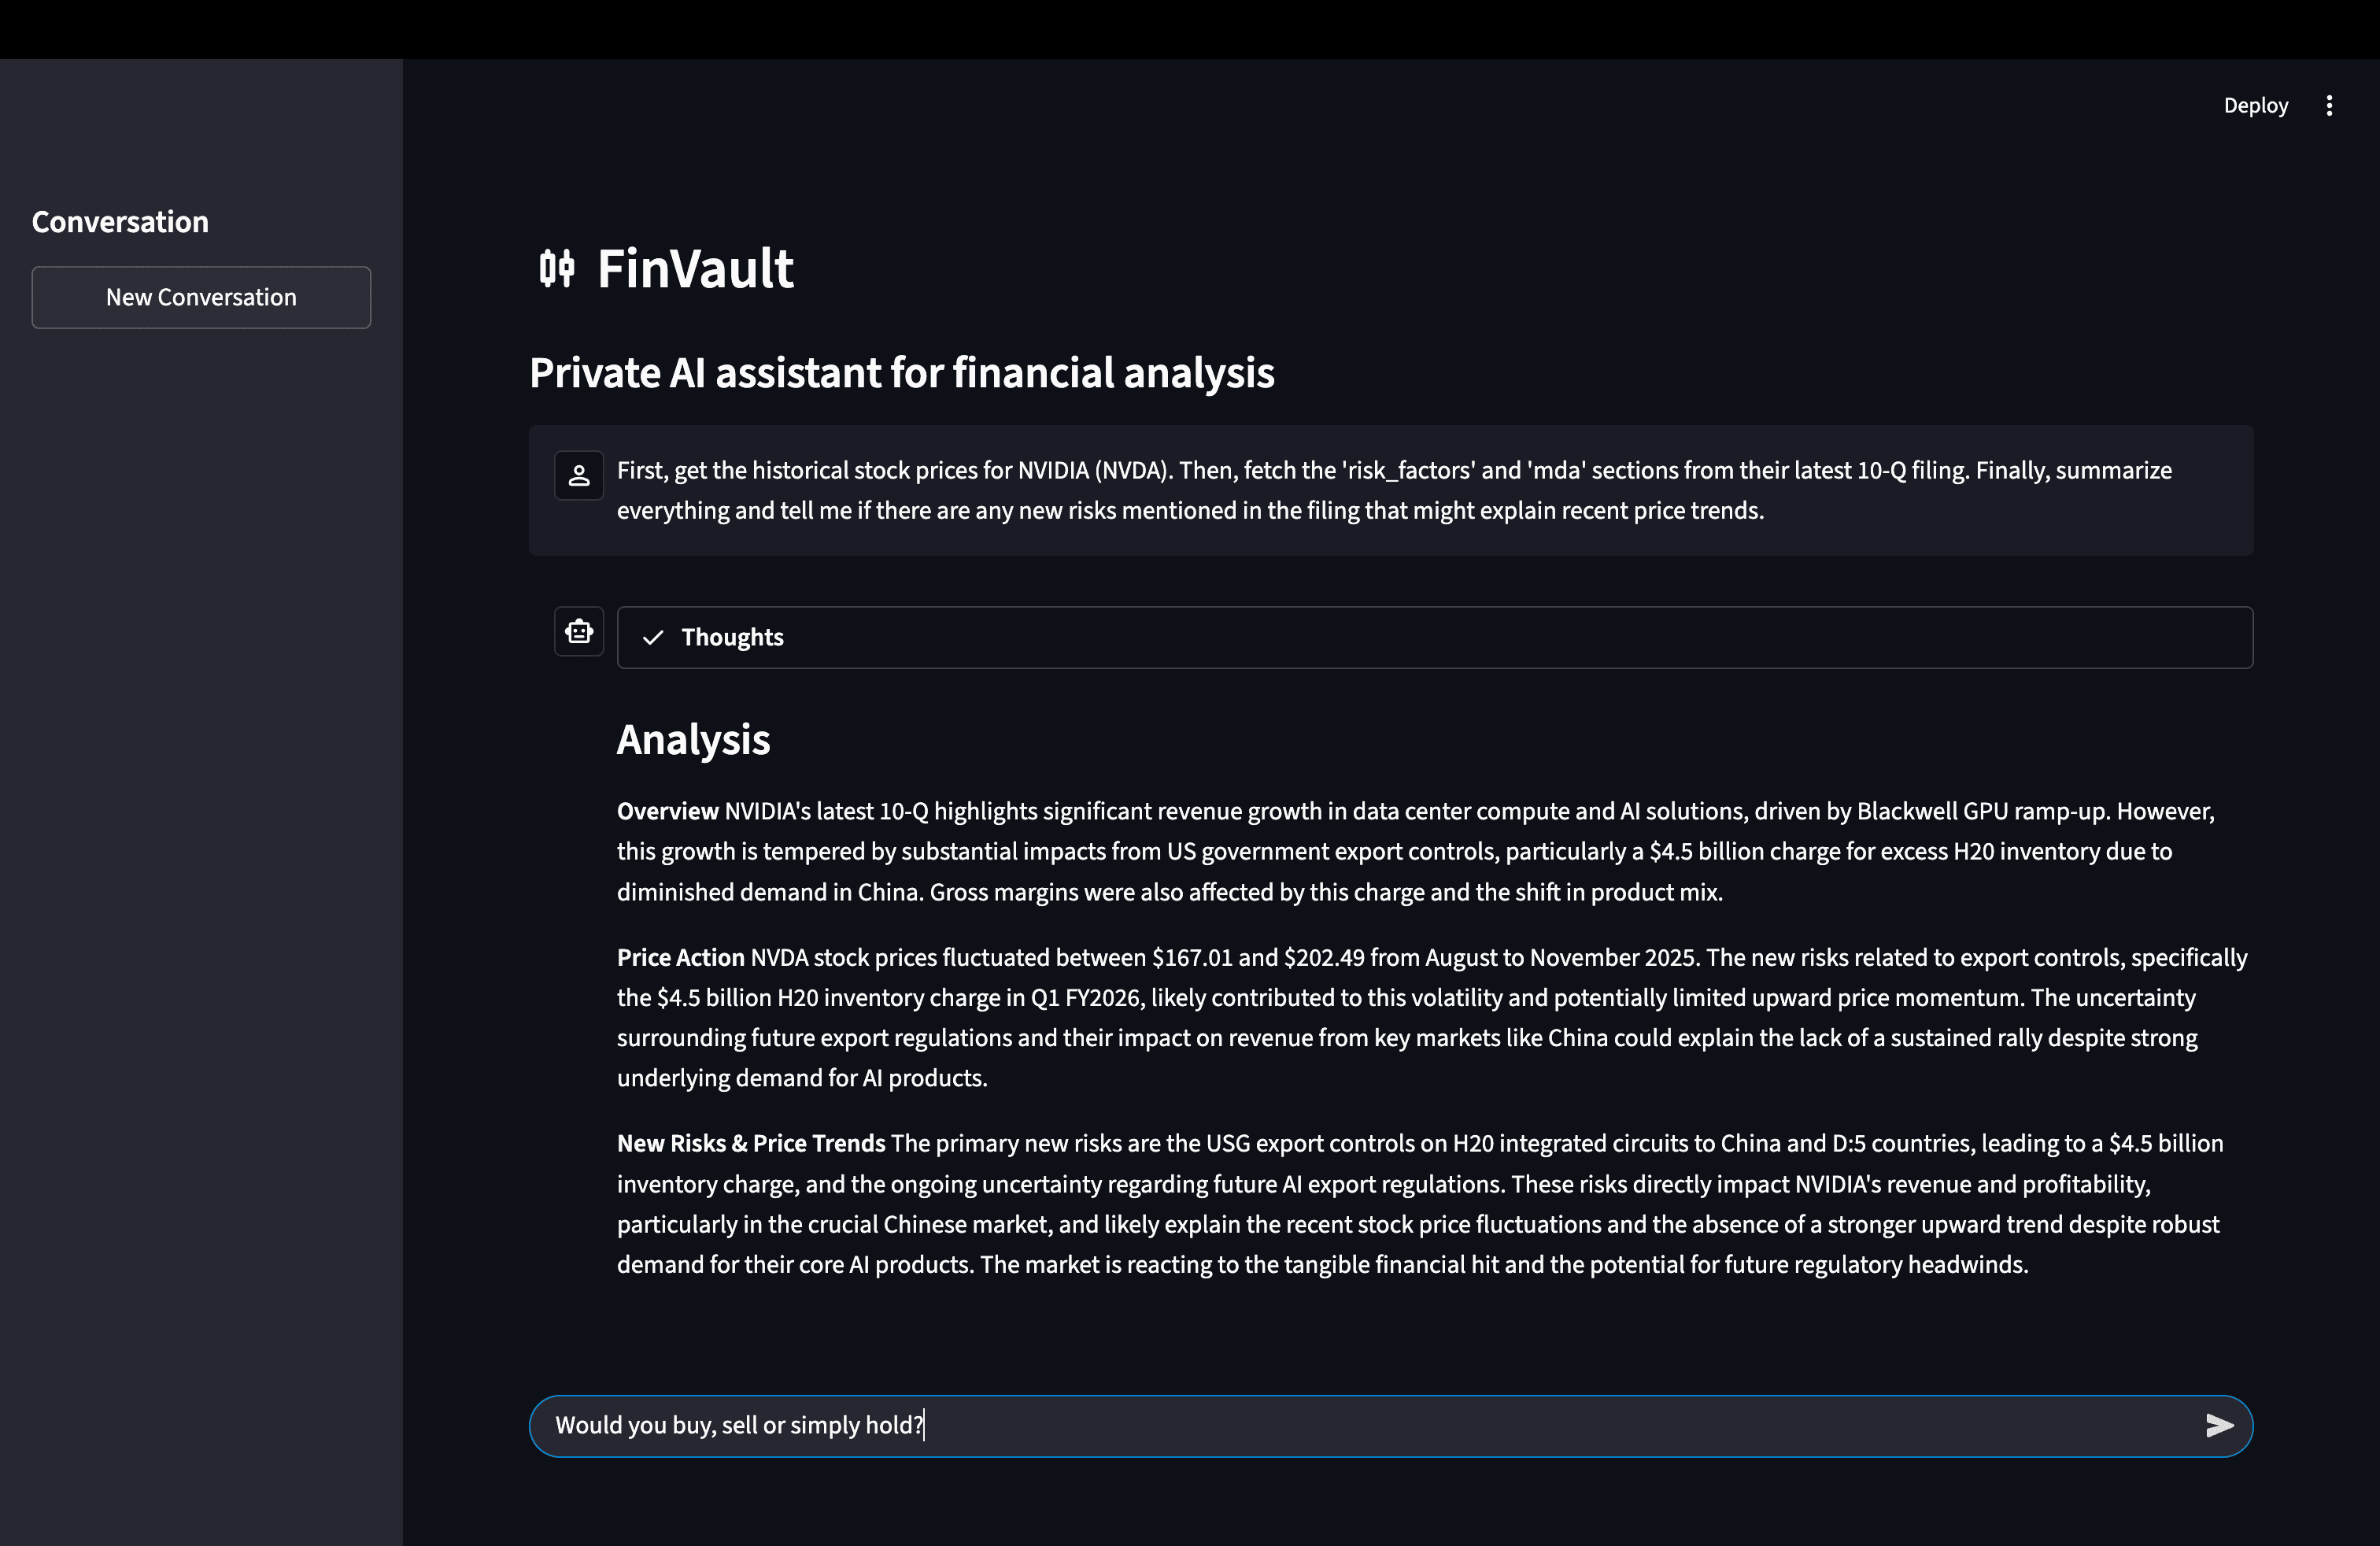Click the FinVault title text
Screen dimensions: 2380x1546
coord(695,269)
